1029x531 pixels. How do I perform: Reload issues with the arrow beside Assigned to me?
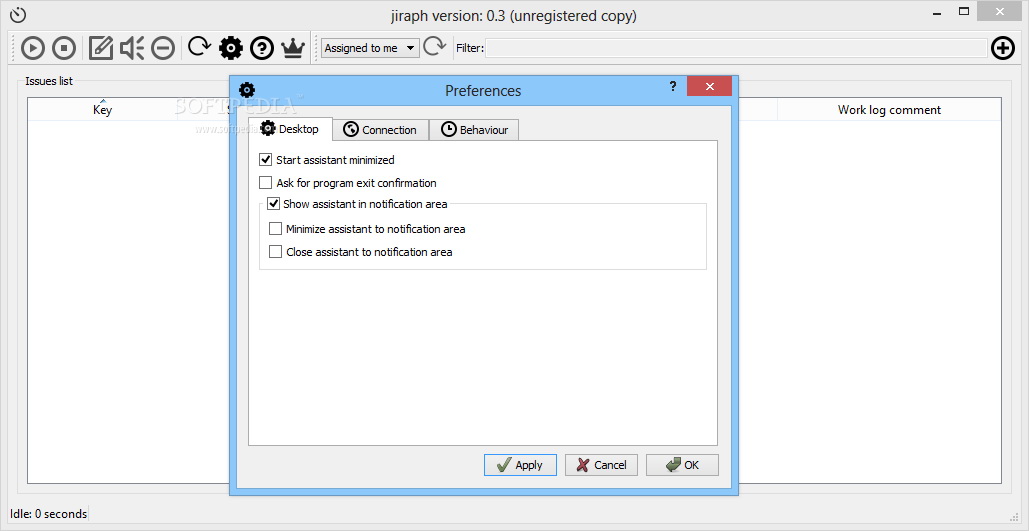[x=434, y=47]
